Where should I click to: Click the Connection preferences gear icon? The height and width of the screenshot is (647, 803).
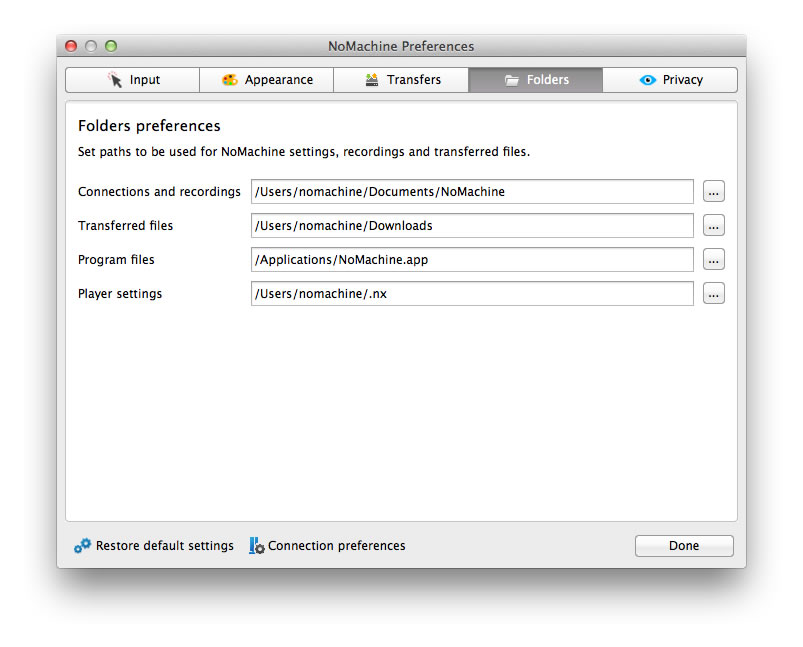257,546
